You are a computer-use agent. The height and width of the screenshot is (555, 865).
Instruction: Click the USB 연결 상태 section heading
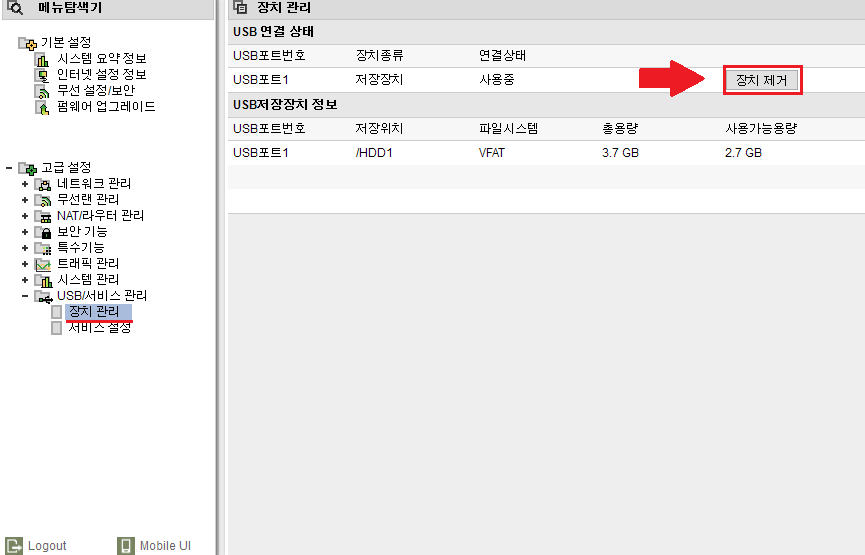point(273,32)
